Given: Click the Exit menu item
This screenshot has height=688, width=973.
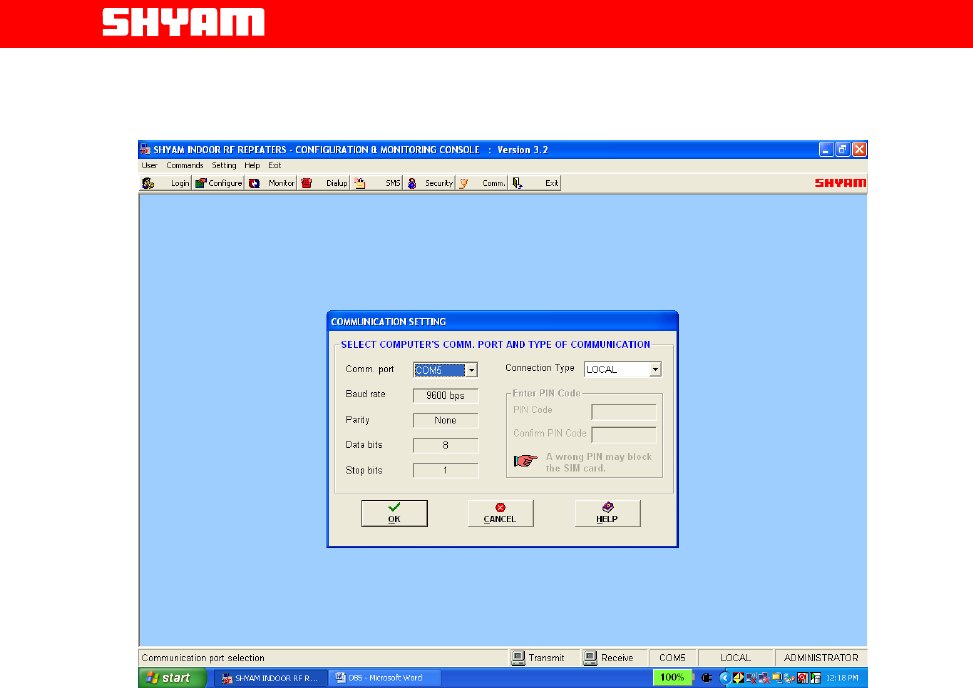Looking at the screenshot, I should pos(274,166).
